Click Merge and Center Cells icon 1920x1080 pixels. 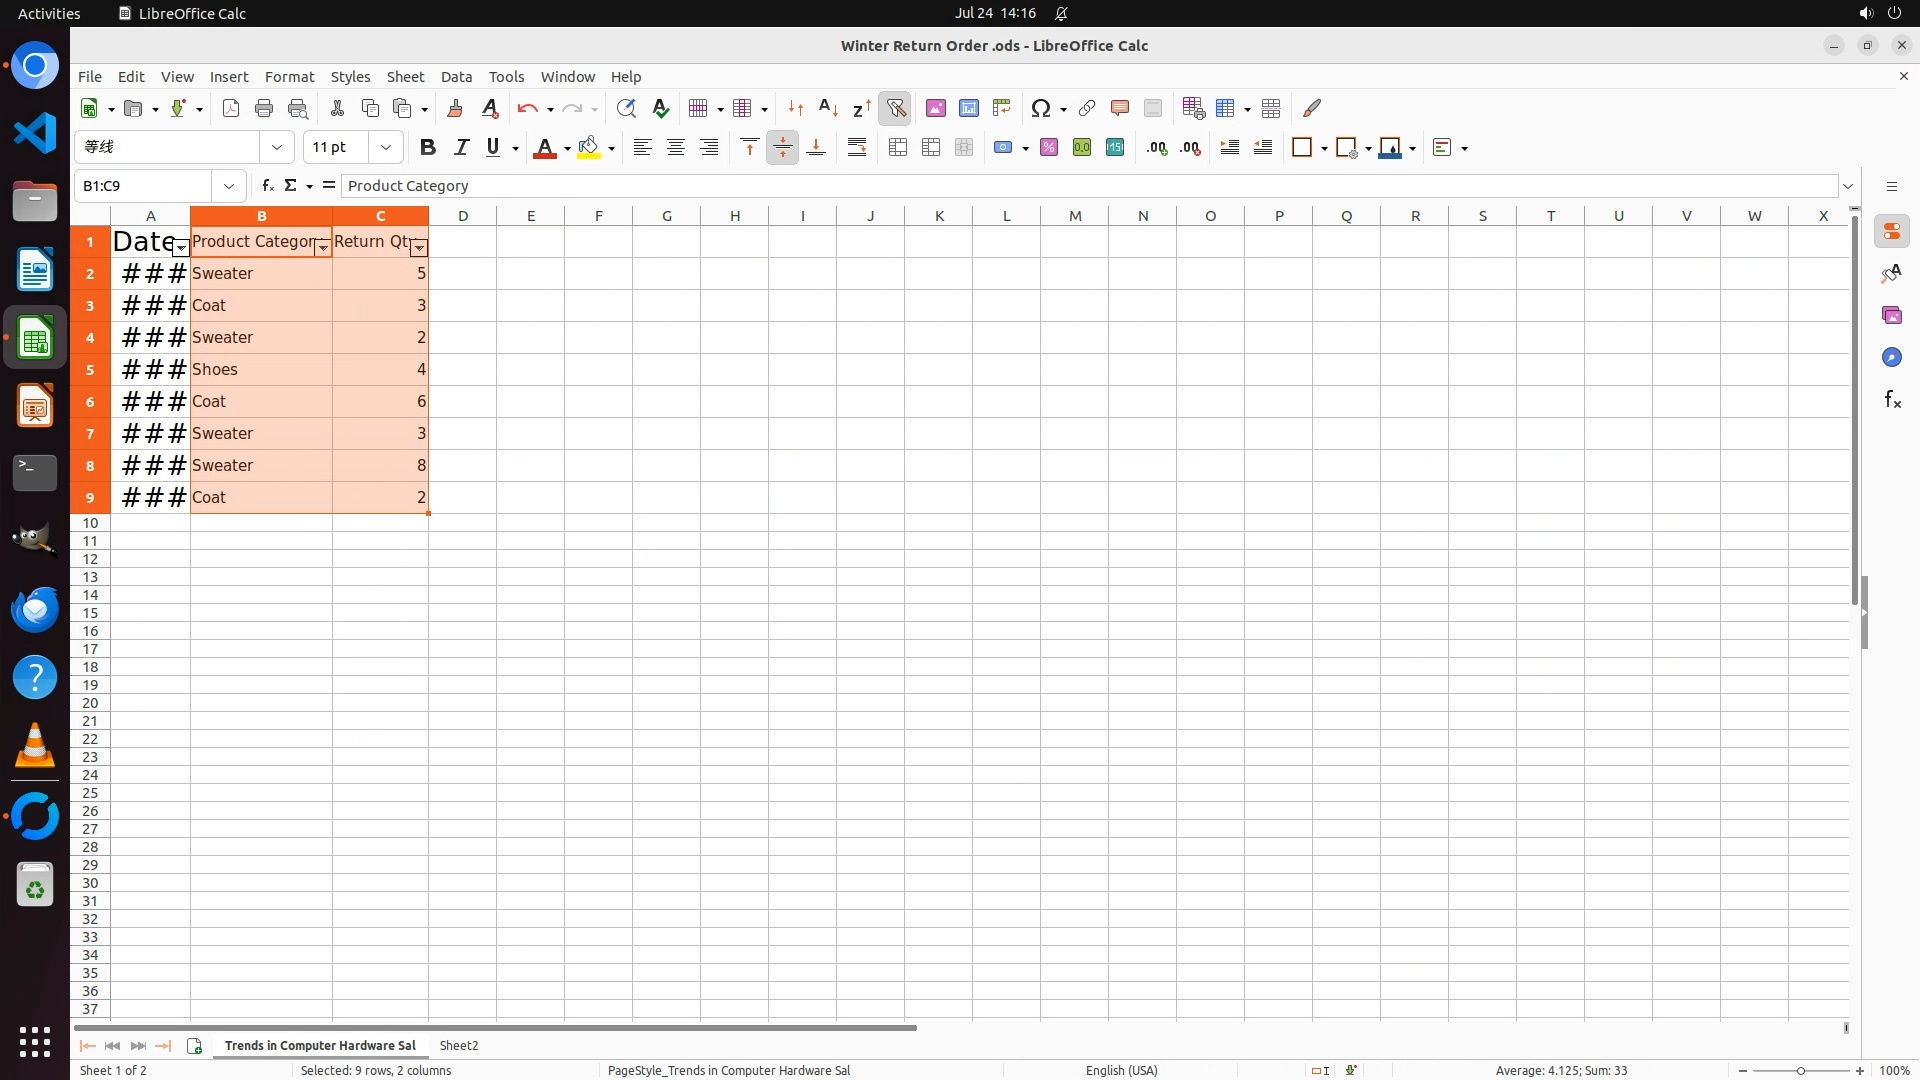[898, 147]
